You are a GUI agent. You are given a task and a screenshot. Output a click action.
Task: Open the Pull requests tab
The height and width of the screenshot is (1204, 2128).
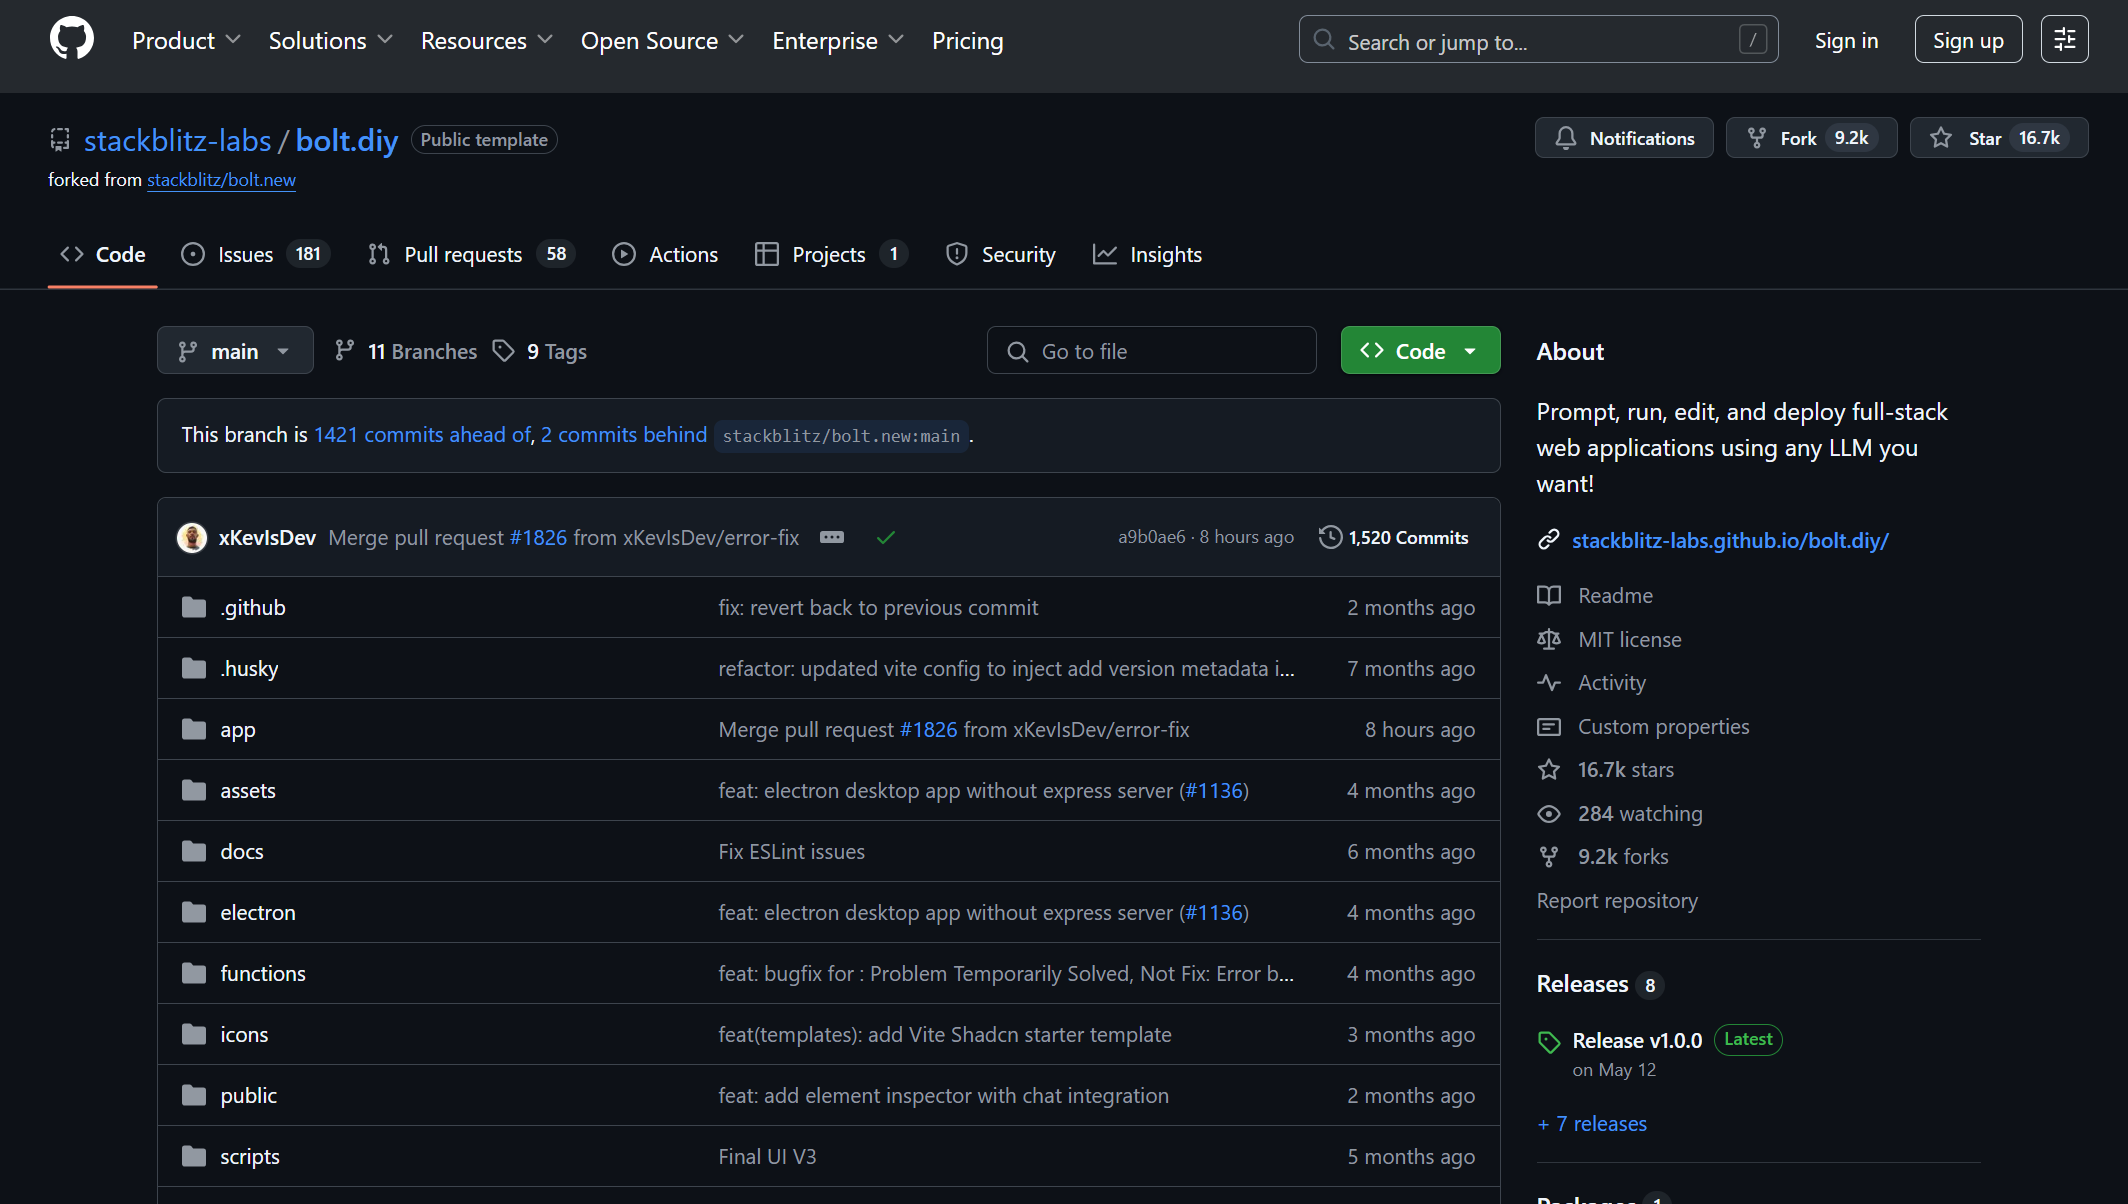tap(463, 255)
